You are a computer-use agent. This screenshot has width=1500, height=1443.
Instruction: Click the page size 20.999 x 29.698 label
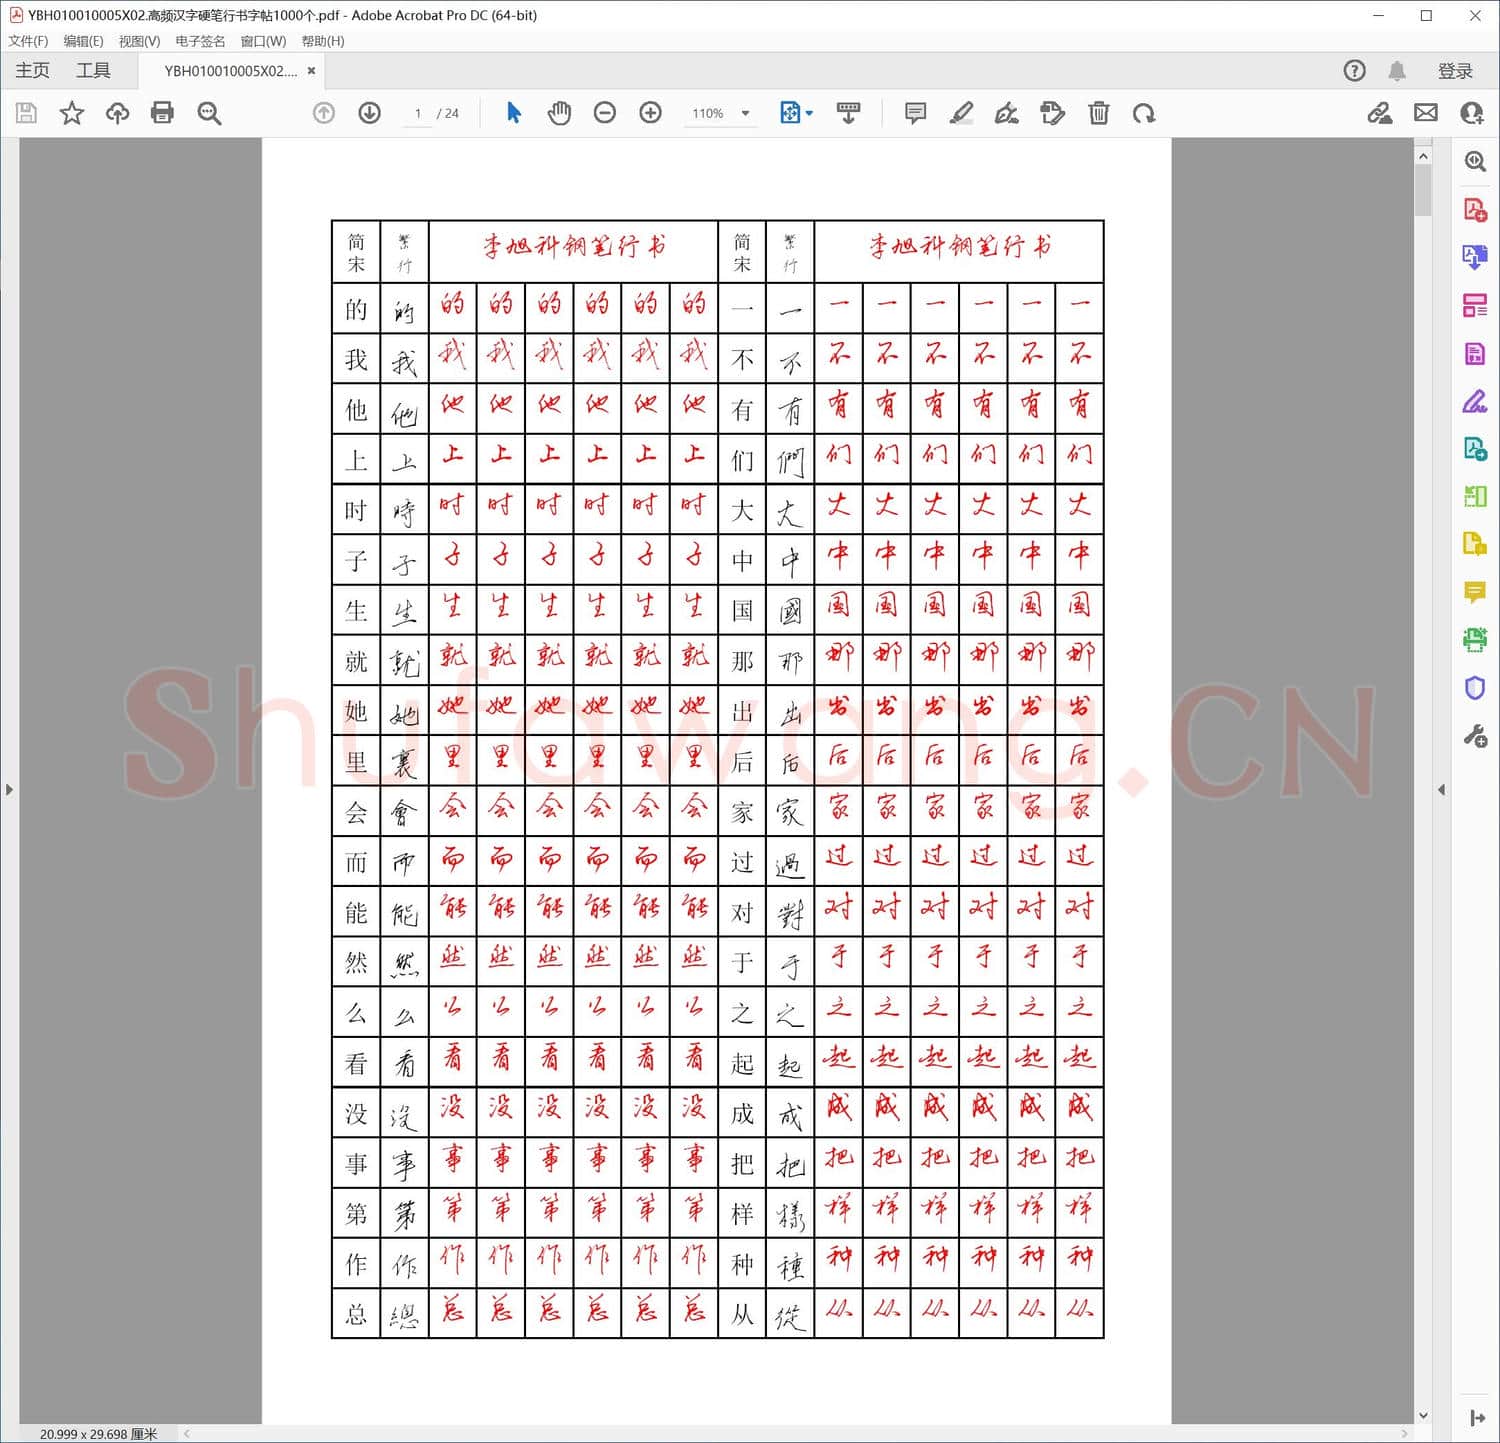[99, 1434]
